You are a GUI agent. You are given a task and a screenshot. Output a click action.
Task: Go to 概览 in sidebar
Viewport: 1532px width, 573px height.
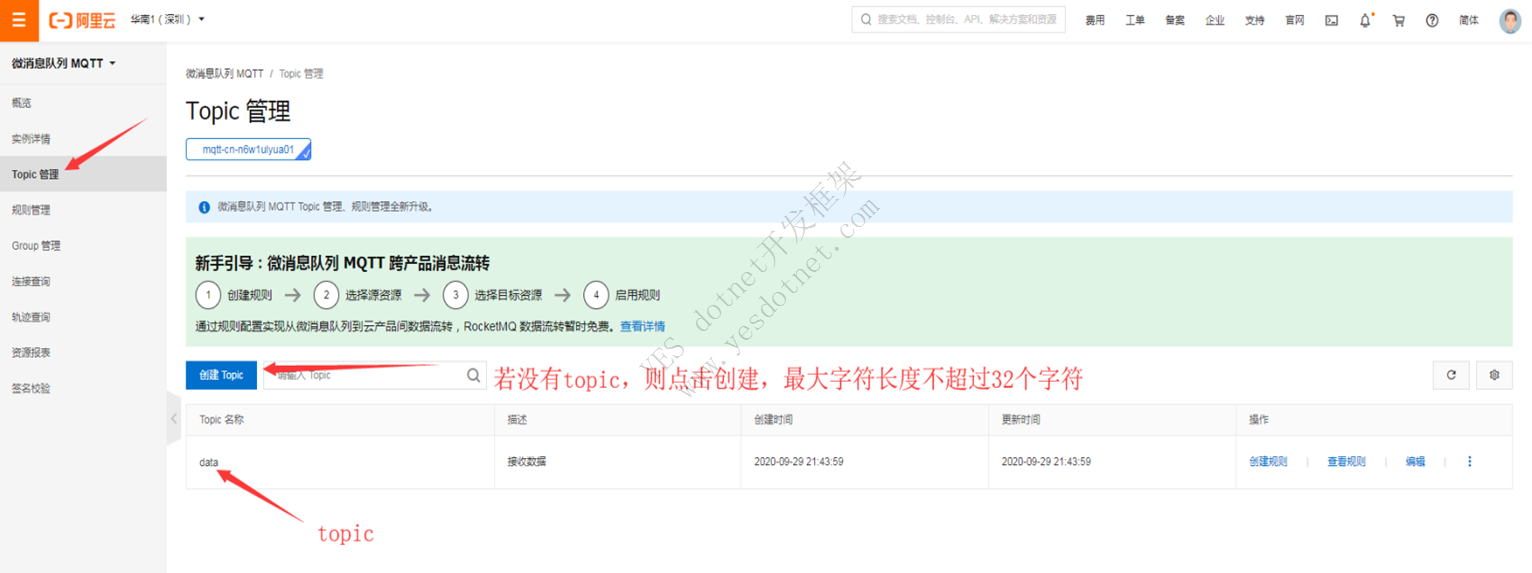tap(23, 103)
